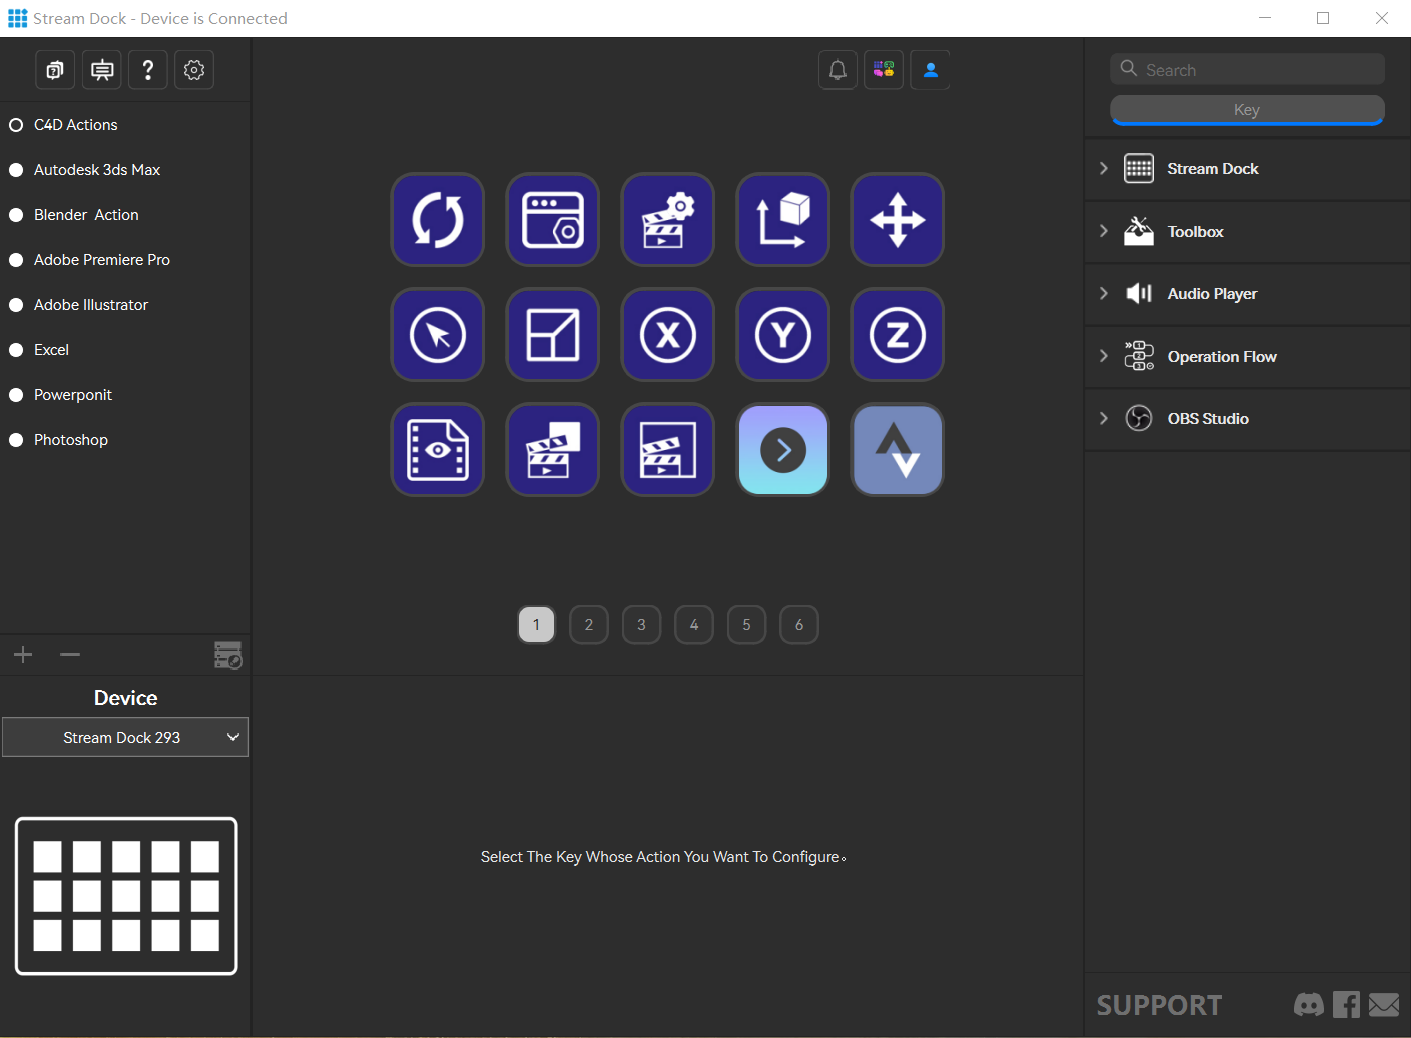Select the Autodesk 3ds Max profile radio button

(16, 170)
